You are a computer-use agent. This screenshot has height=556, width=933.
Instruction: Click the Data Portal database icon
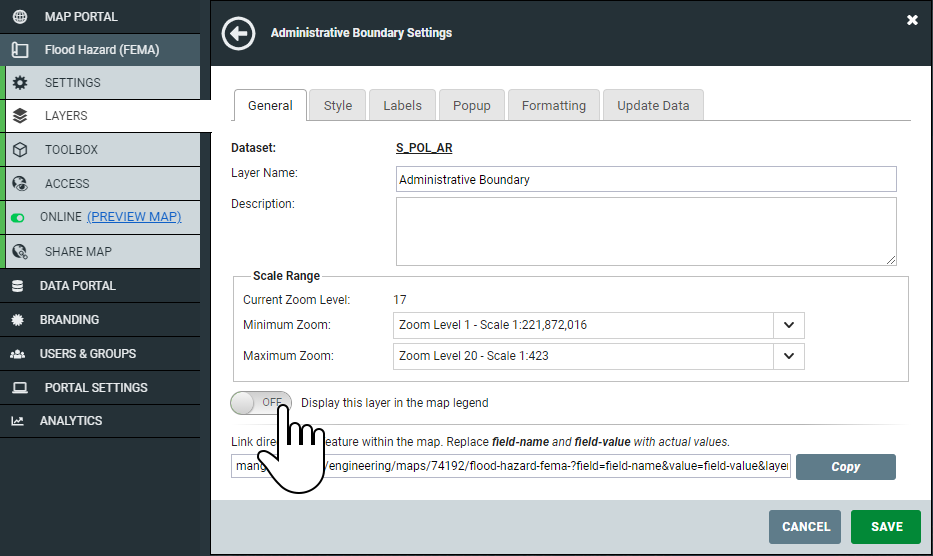click(18, 286)
